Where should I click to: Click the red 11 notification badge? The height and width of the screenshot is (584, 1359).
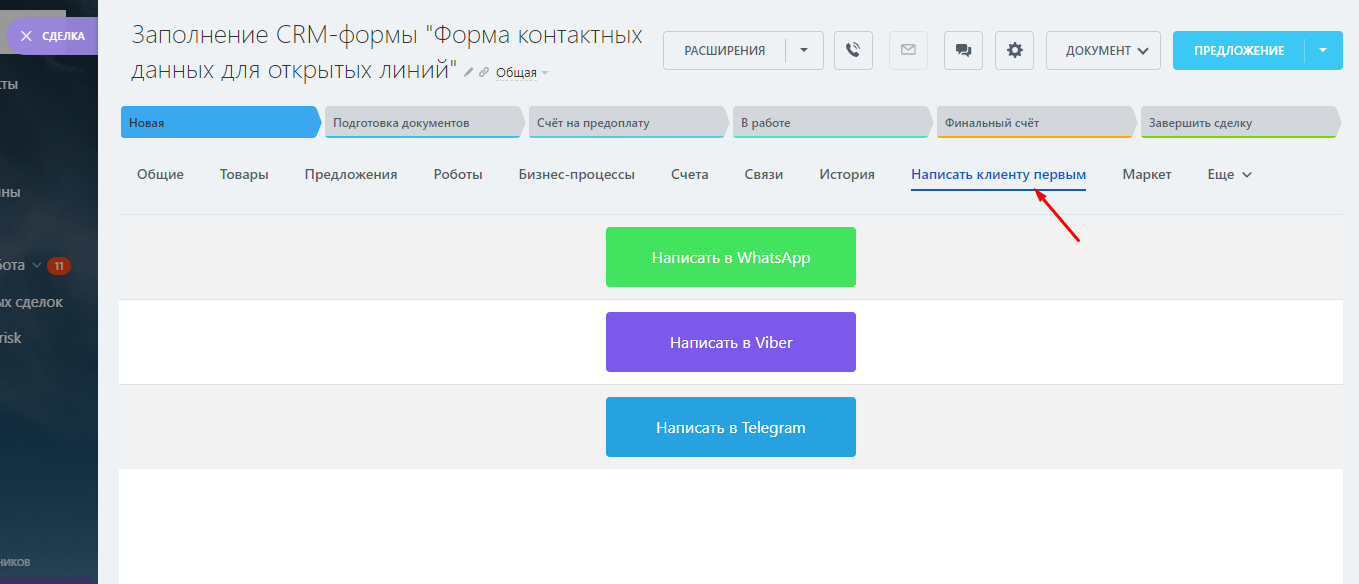pos(59,266)
